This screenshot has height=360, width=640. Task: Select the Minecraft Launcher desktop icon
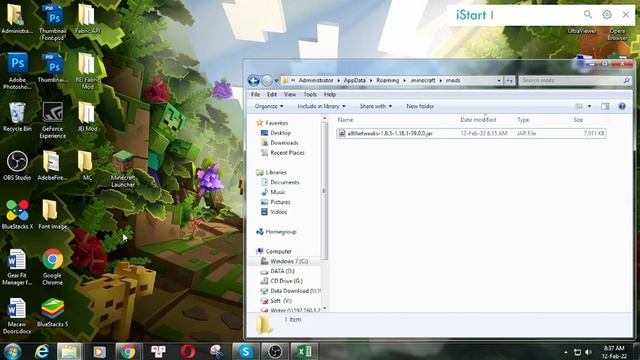tap(123, 169)
